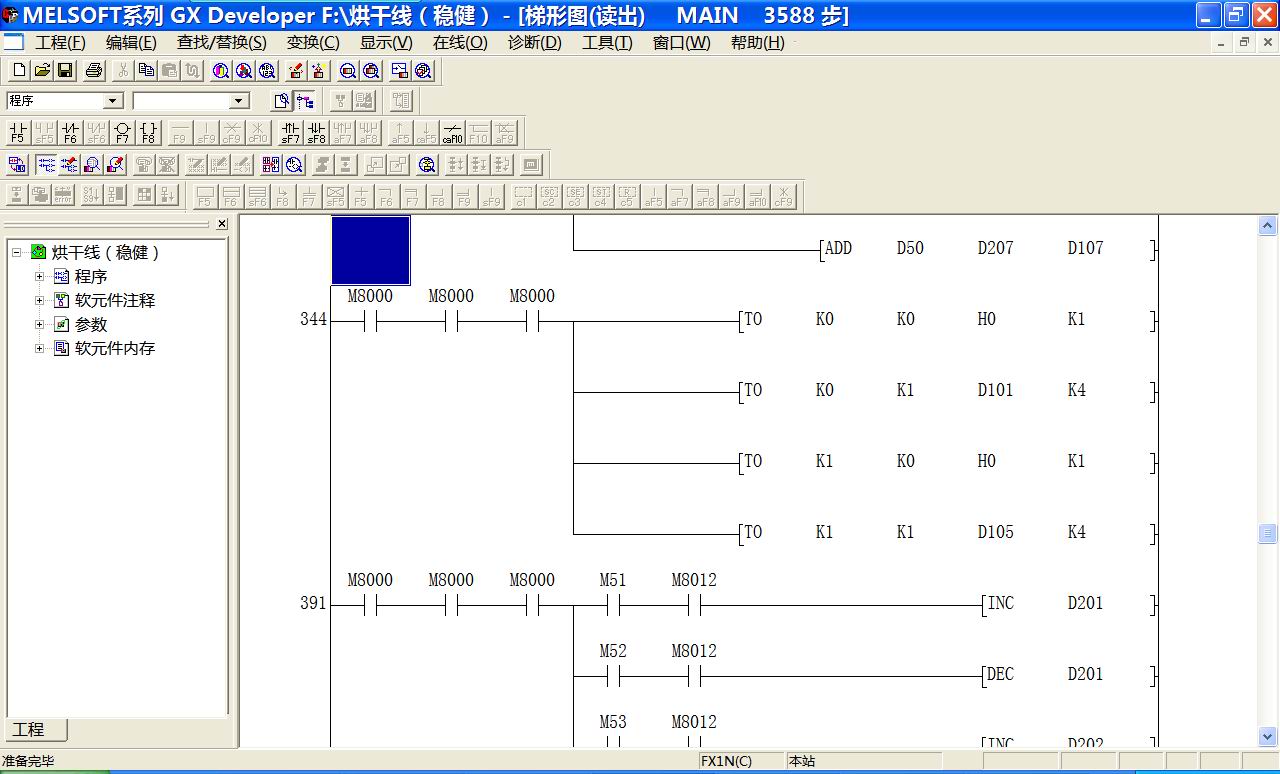Open the 程序 dropdown list
The width and height of the screenshot is (1280, 774).
113,101
